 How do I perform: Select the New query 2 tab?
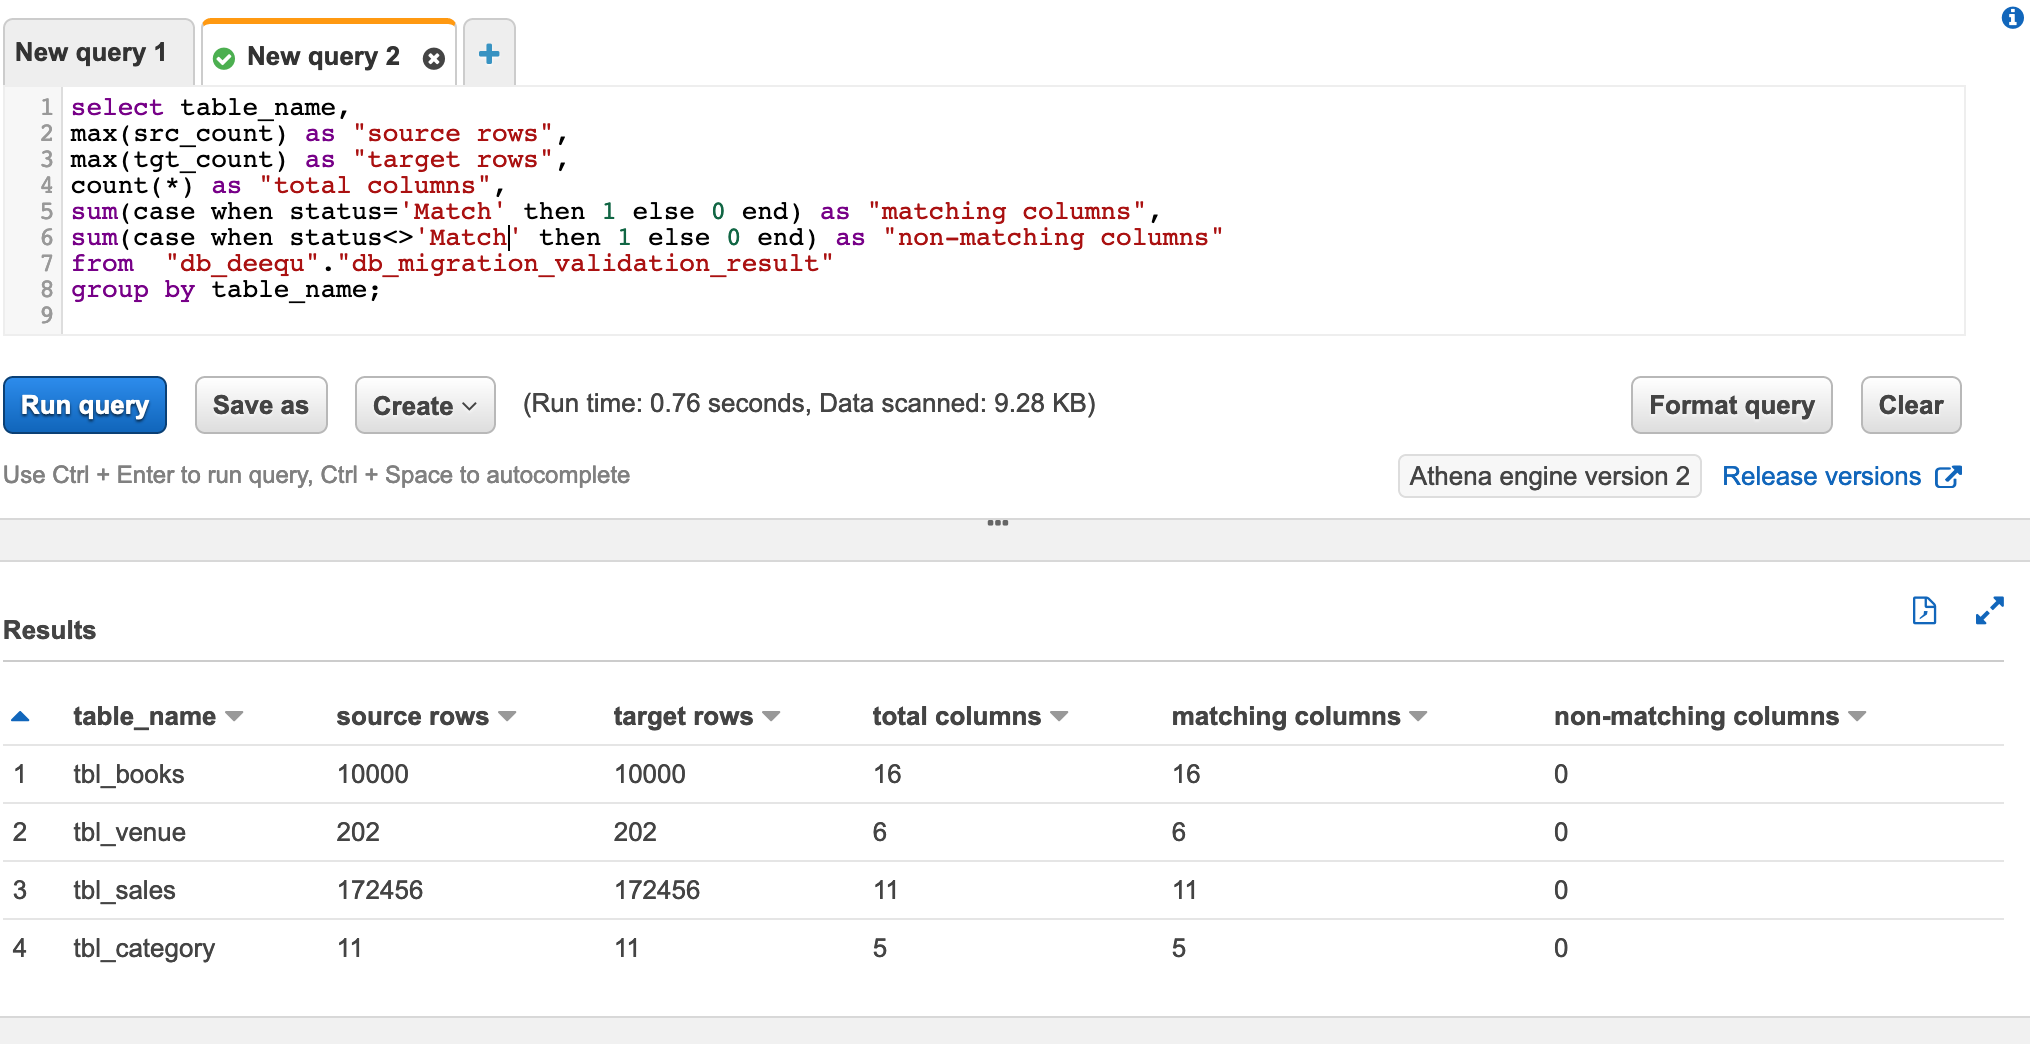pyautogui.click(x=322, y=57)
